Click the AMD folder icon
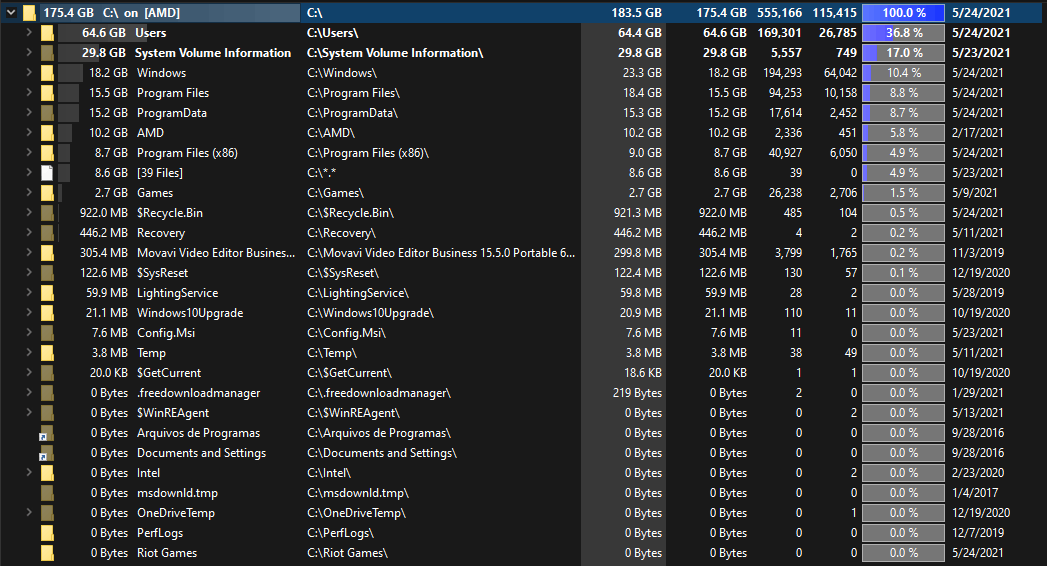Screen dimensions: 1047x566 point(47,133)
